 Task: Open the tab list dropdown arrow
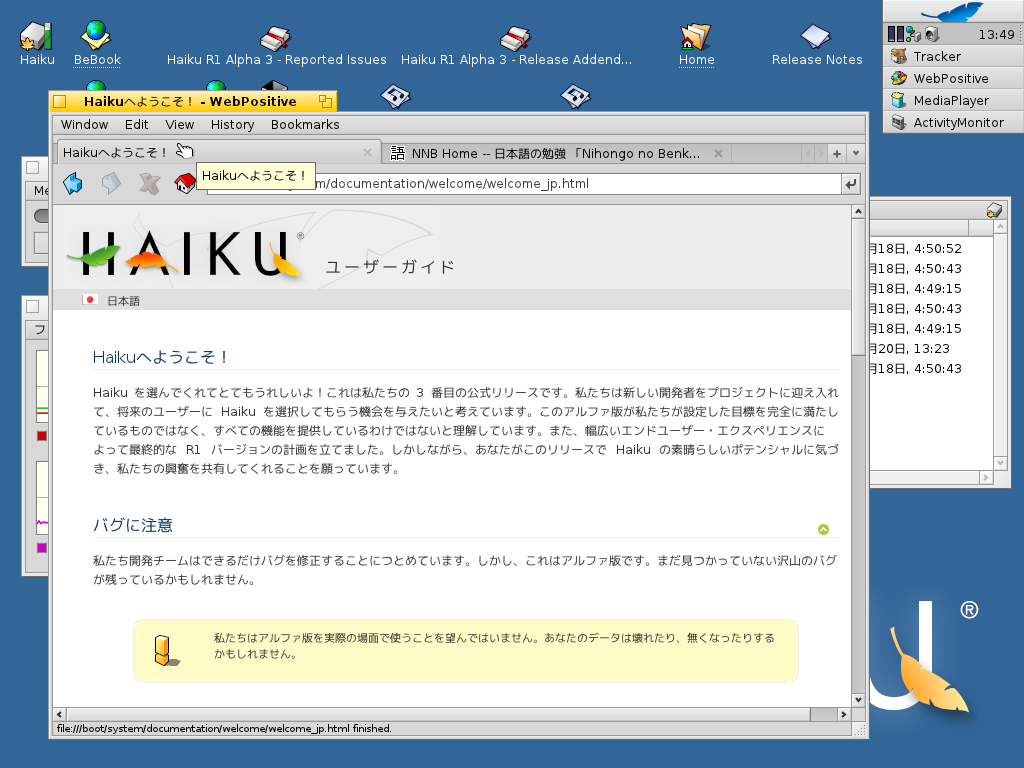tap(855, 153)
